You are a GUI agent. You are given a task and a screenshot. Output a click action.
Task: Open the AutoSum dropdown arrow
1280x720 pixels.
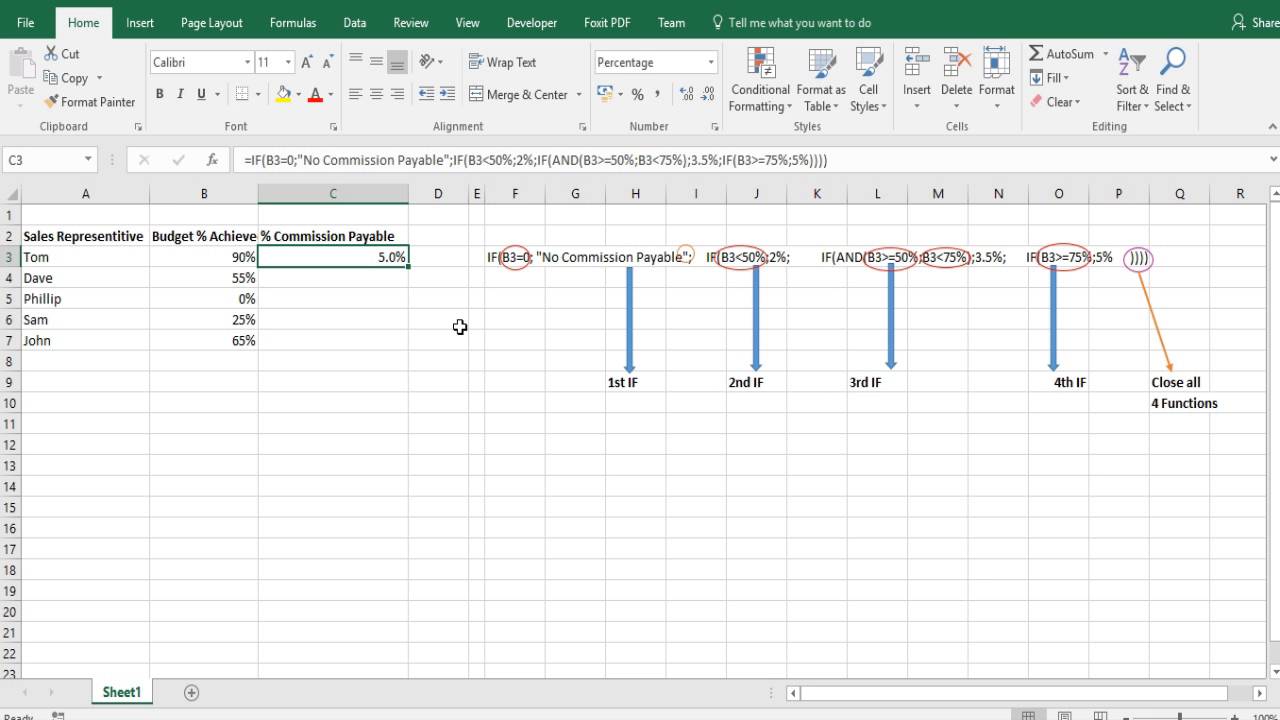pyautogui.click(x=1105, y=54)
